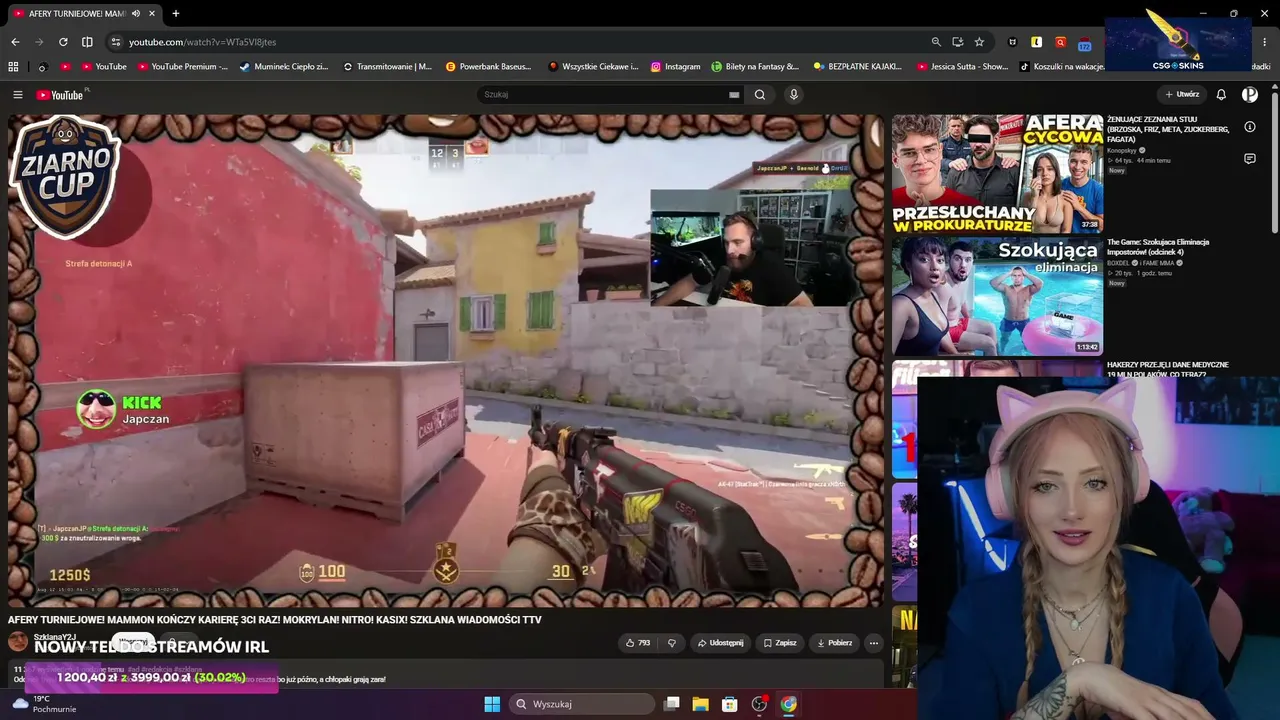Reload the YouTube page
Image resolution: width=1280 pixels, height=720 pixels.
click(63, 42)
